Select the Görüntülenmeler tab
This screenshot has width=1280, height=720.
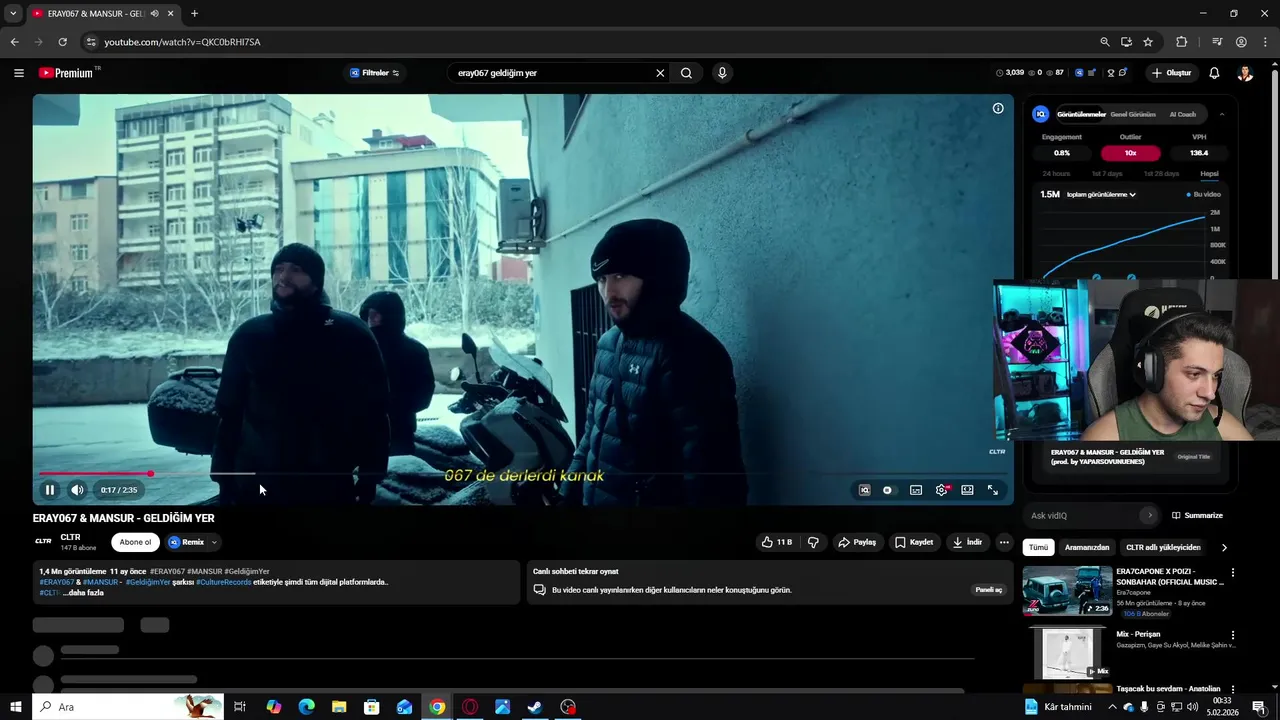pyautogui.click(x=1081, y=114)
